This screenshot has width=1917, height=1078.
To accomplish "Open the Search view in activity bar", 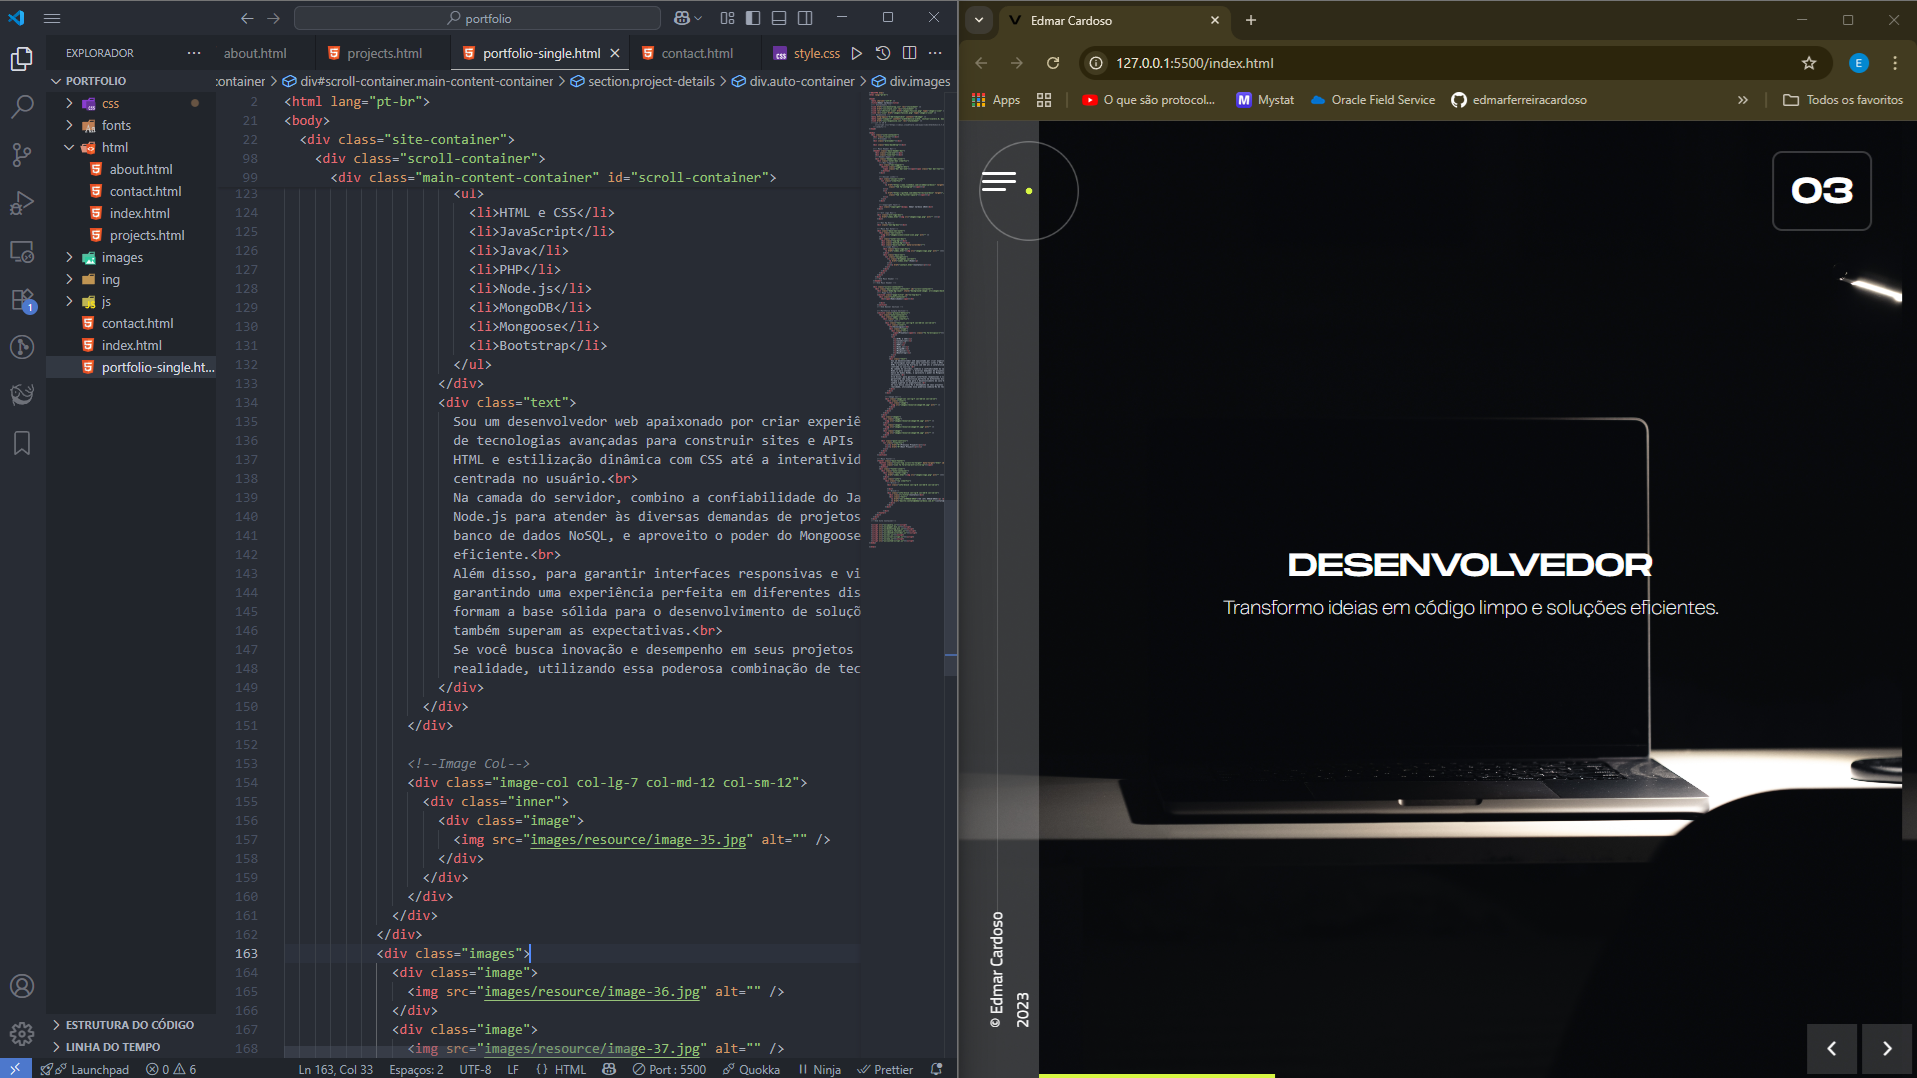I will click(x=22, y=106).
